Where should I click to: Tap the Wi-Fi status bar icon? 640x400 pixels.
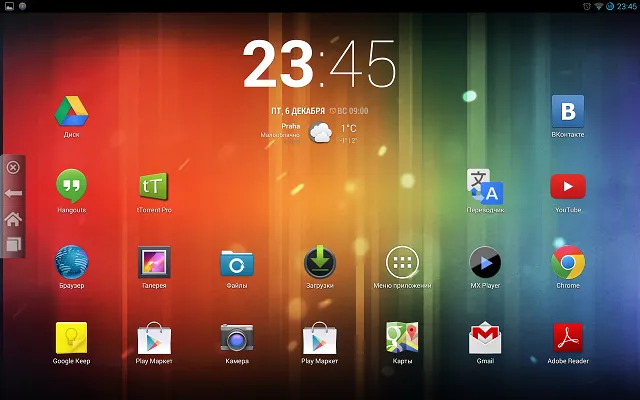pyautogui.click(x=598, y=6)
